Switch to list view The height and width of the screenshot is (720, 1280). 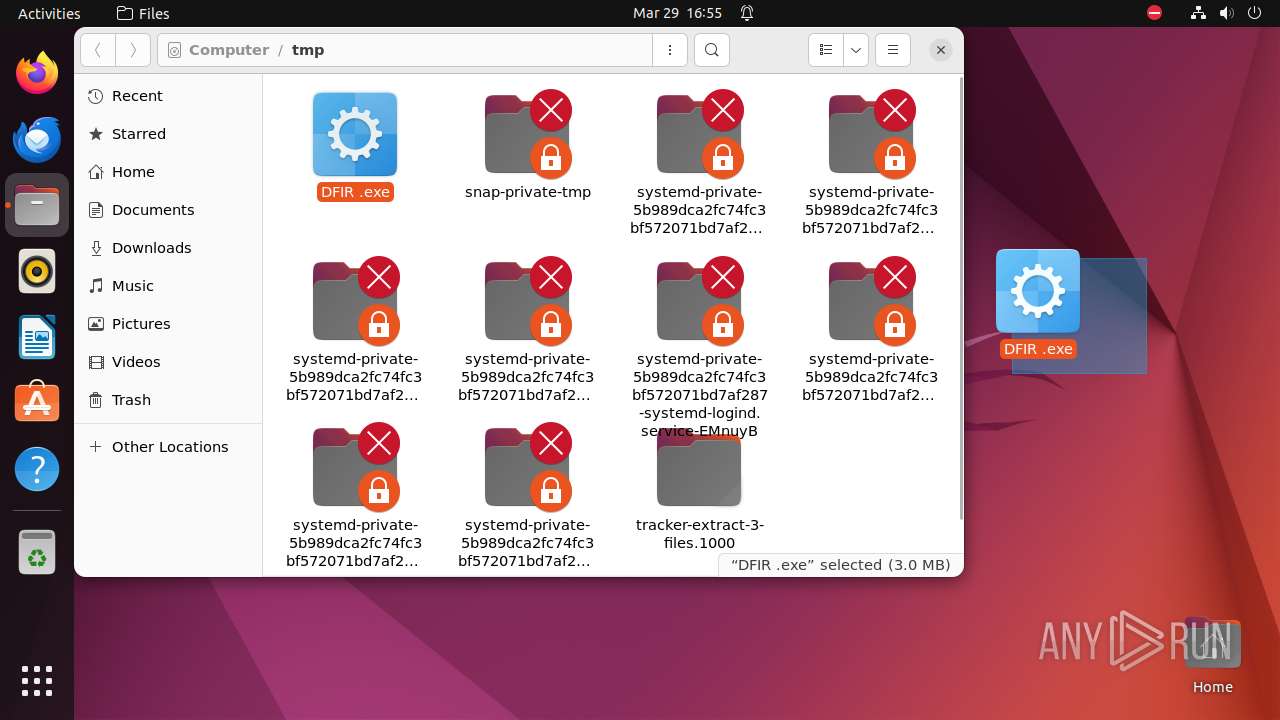coord(825,50)
